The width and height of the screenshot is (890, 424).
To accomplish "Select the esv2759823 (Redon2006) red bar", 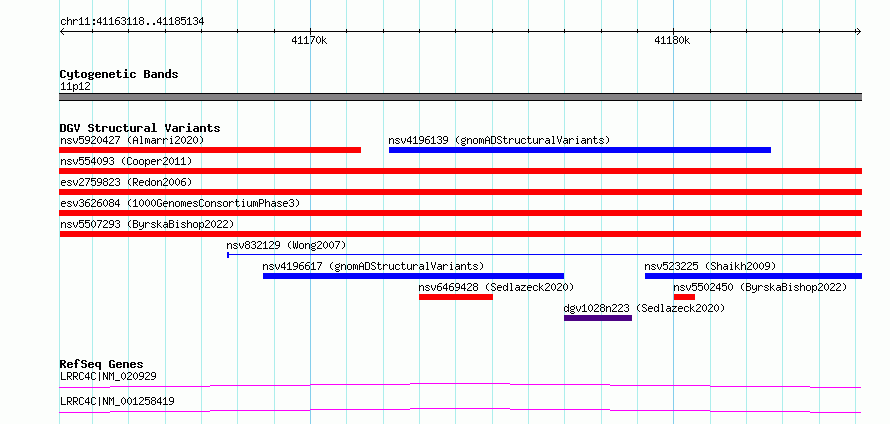I will point(461,192).
